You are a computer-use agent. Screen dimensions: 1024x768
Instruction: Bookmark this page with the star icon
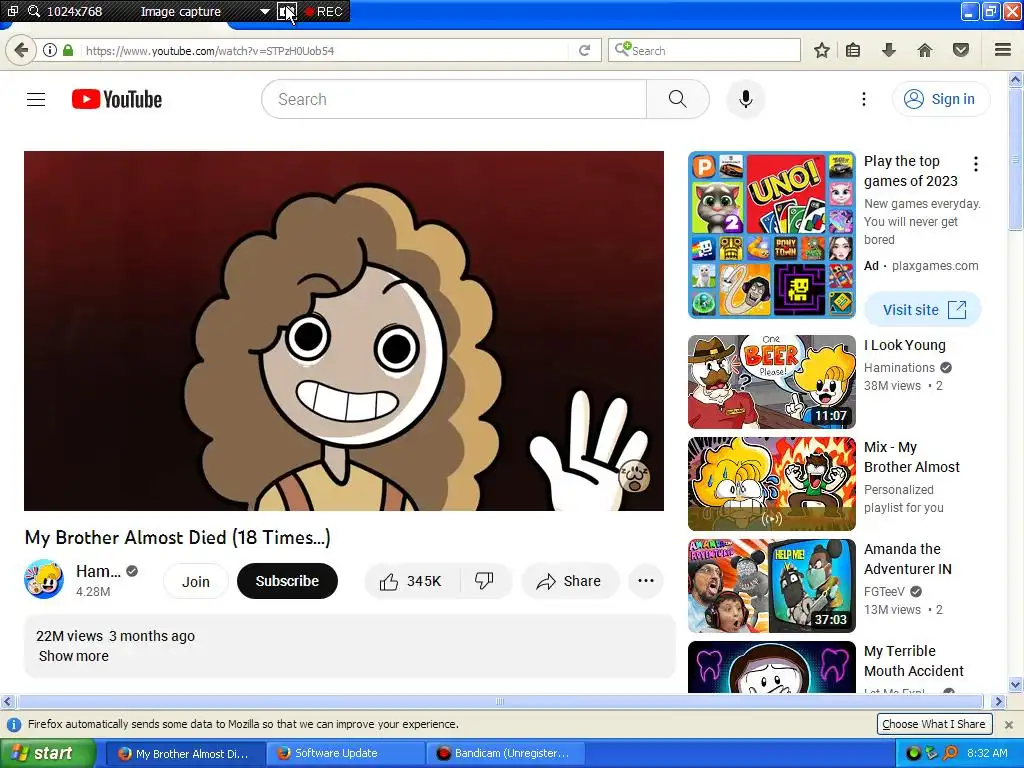[x=822, y=50]
